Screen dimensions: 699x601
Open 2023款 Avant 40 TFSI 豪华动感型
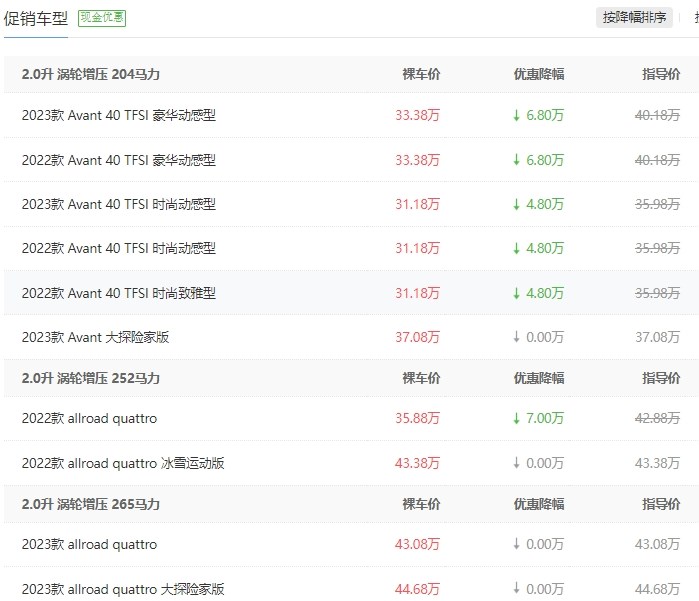[119, 115]
